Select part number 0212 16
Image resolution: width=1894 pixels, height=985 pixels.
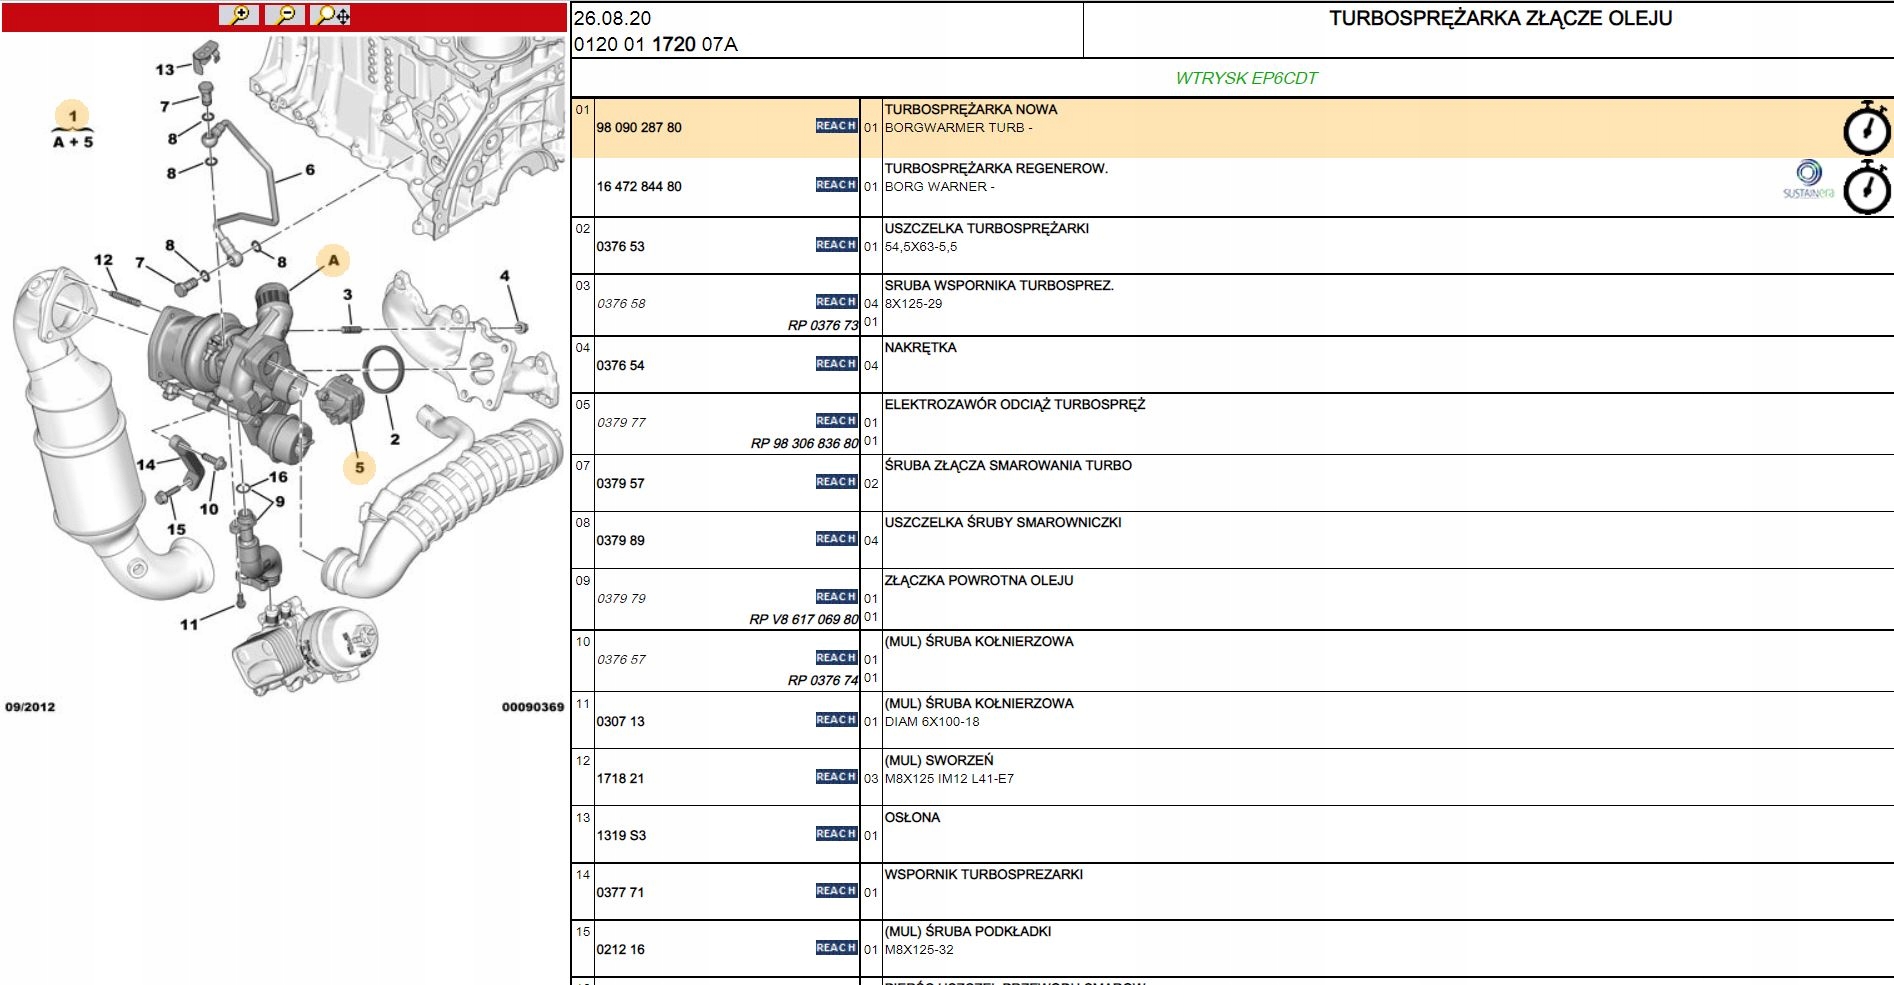[x=621, y=950]
